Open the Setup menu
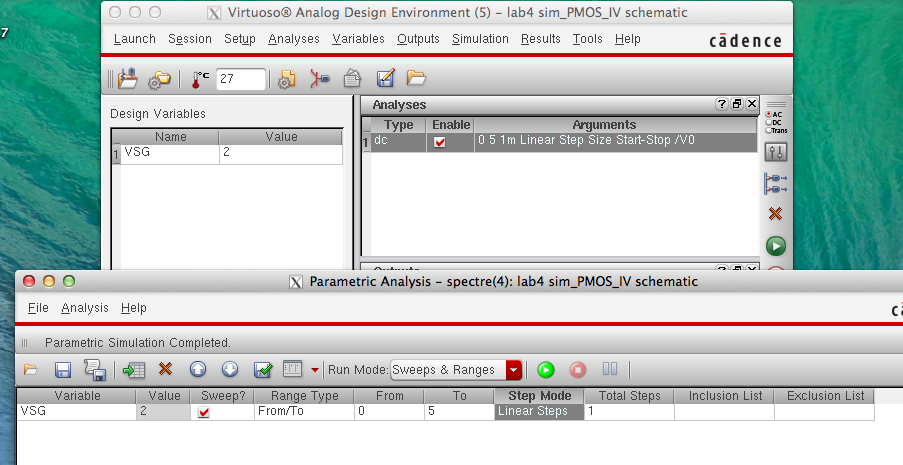The height and width of the screenshot is (465, 903). point(240,39)
